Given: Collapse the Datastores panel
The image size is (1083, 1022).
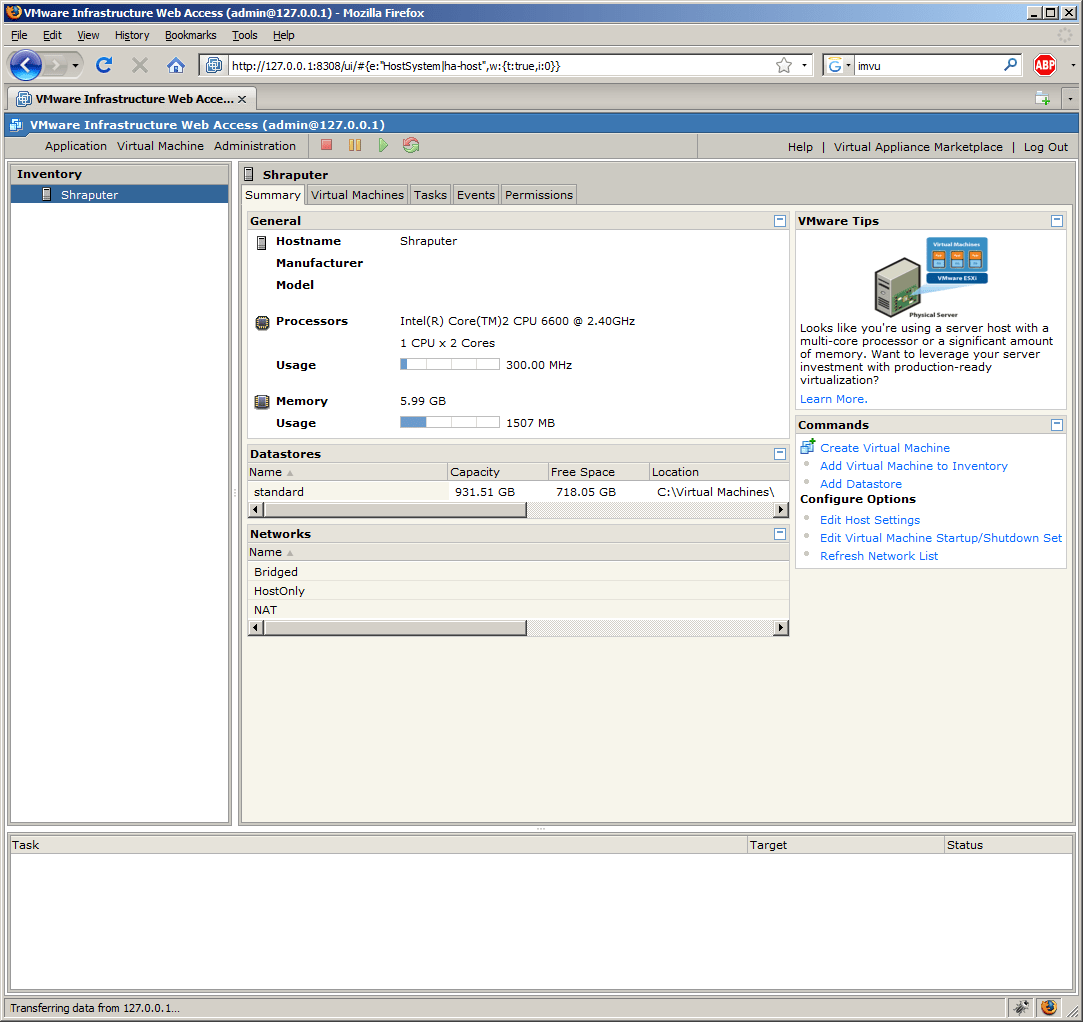Looking at the screenshot, I should pos(780,454).
